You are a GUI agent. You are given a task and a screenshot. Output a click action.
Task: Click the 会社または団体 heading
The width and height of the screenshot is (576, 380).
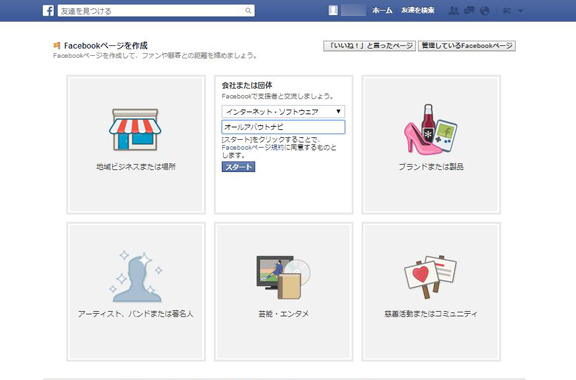coord(247,86)
